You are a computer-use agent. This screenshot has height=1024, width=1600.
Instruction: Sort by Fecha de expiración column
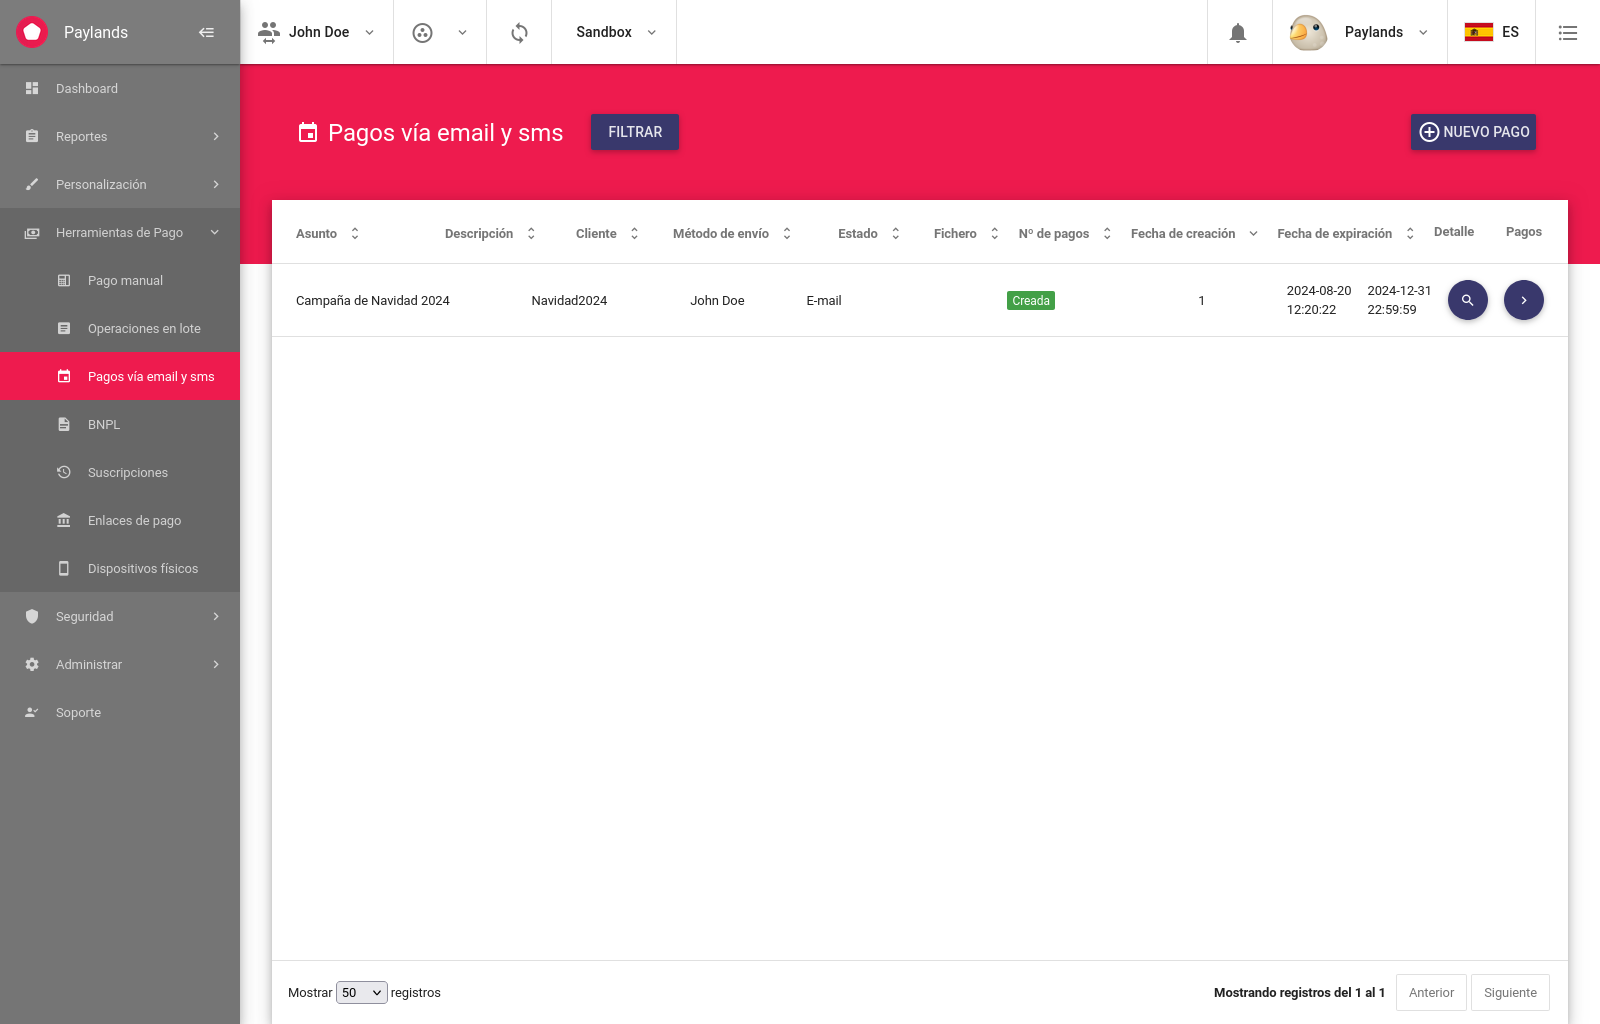point(1346,233)
